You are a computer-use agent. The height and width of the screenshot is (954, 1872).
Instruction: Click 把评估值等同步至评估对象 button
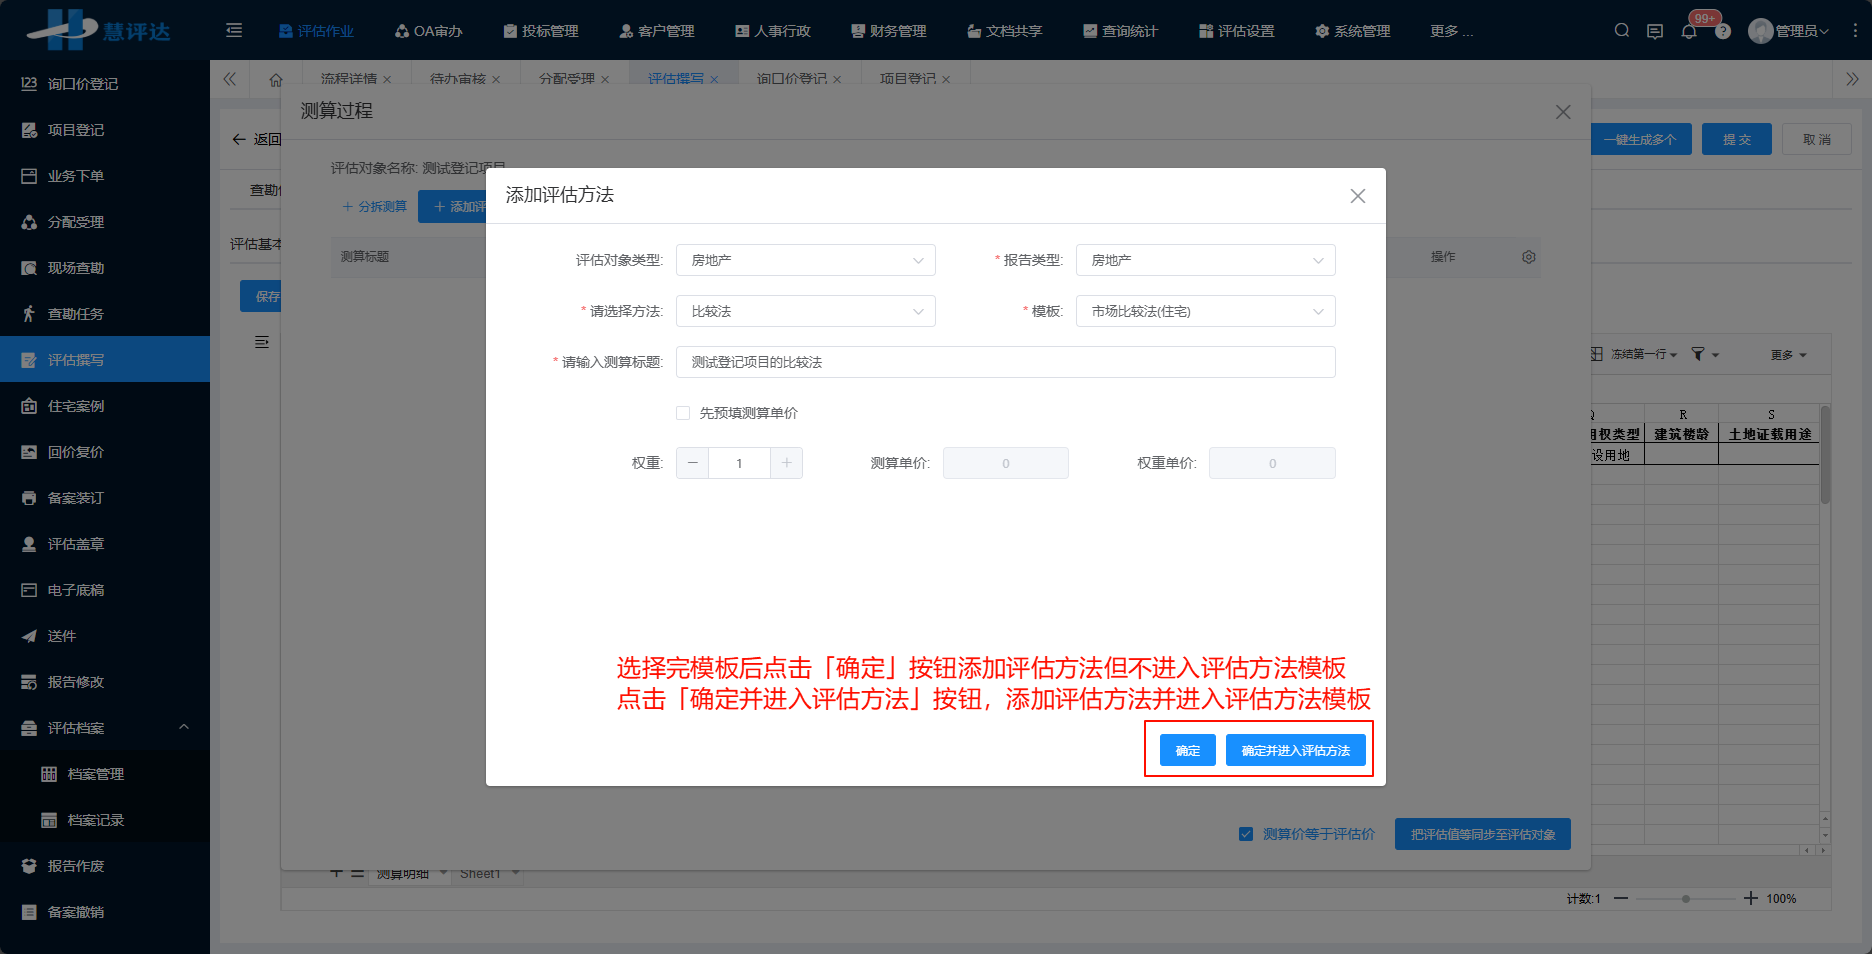pyautogui.click(x=1483, y=833)
